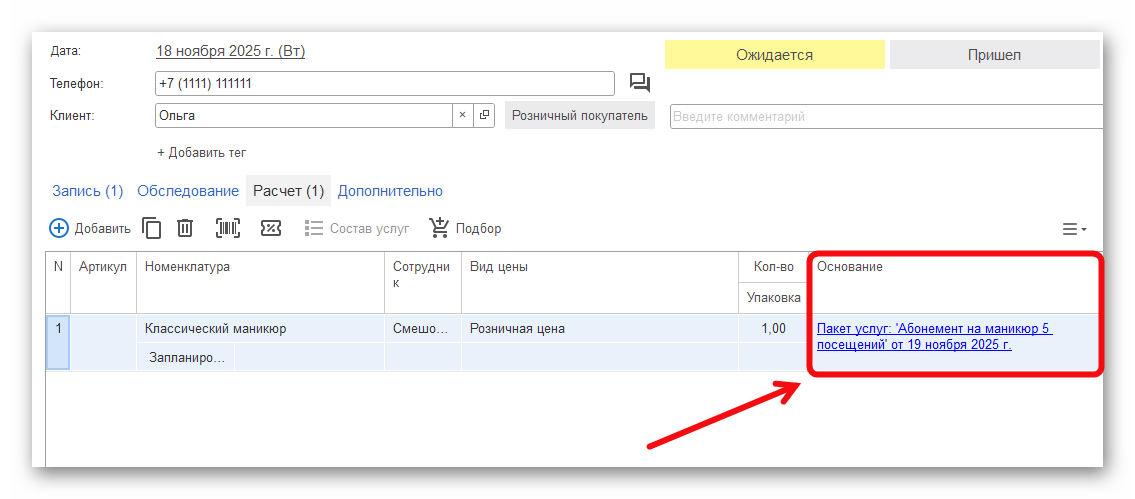Clear the client field with the X icon
The width and height of the screenshot is (1135, 499).
click(462, 115)
